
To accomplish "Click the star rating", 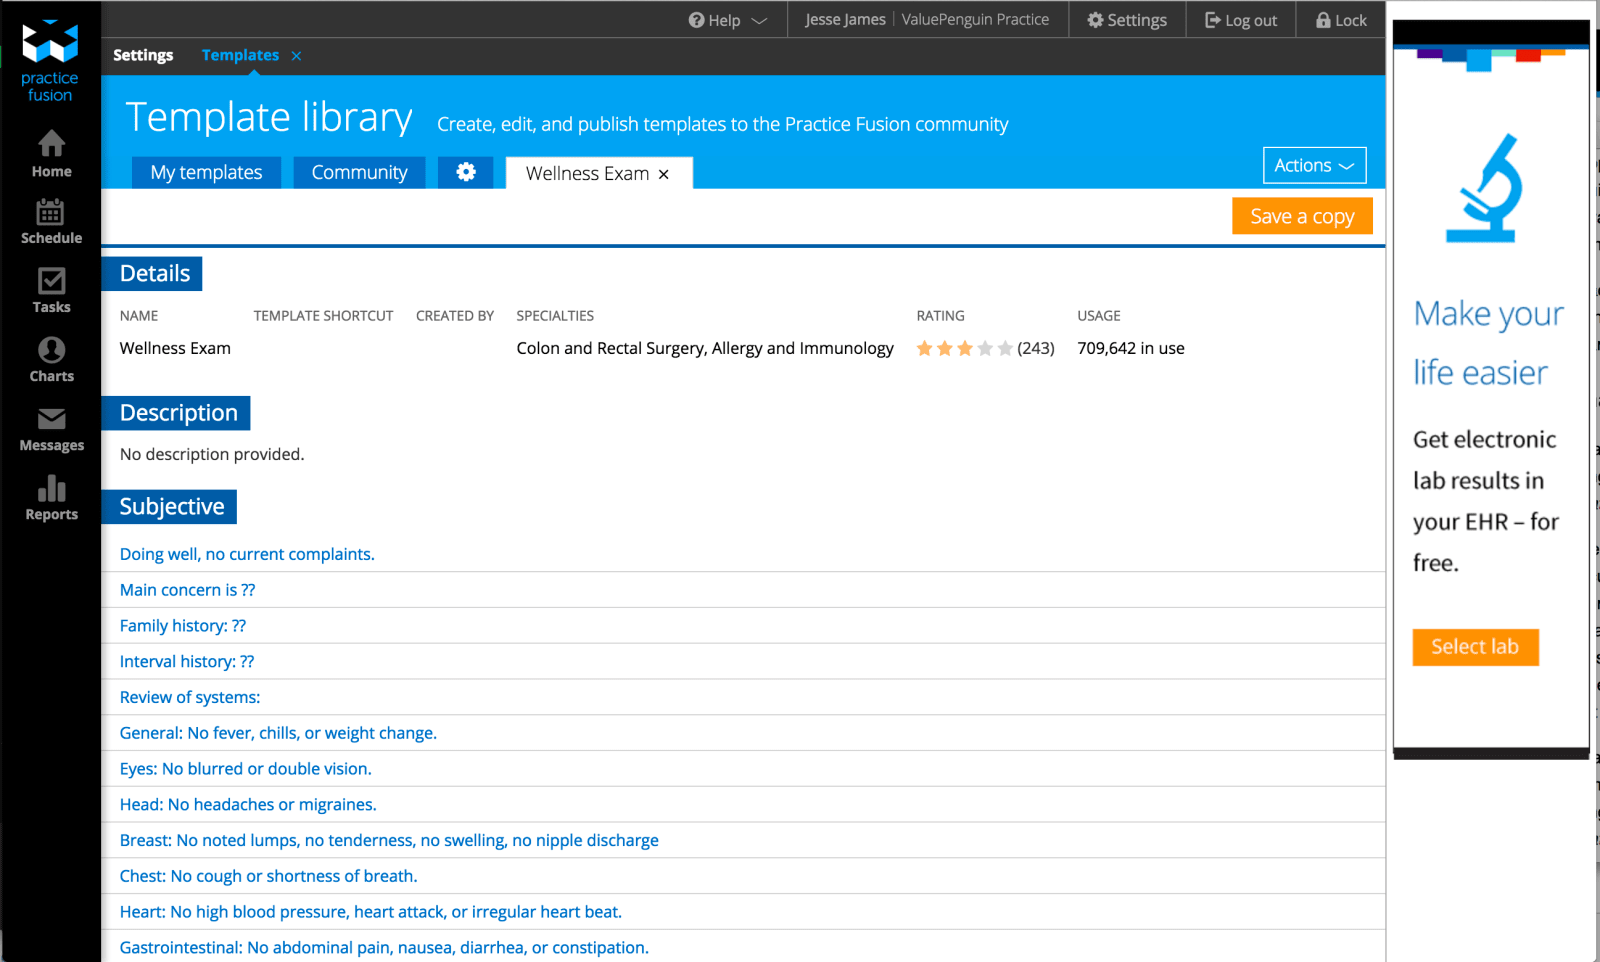I will (x=964, y=348).
